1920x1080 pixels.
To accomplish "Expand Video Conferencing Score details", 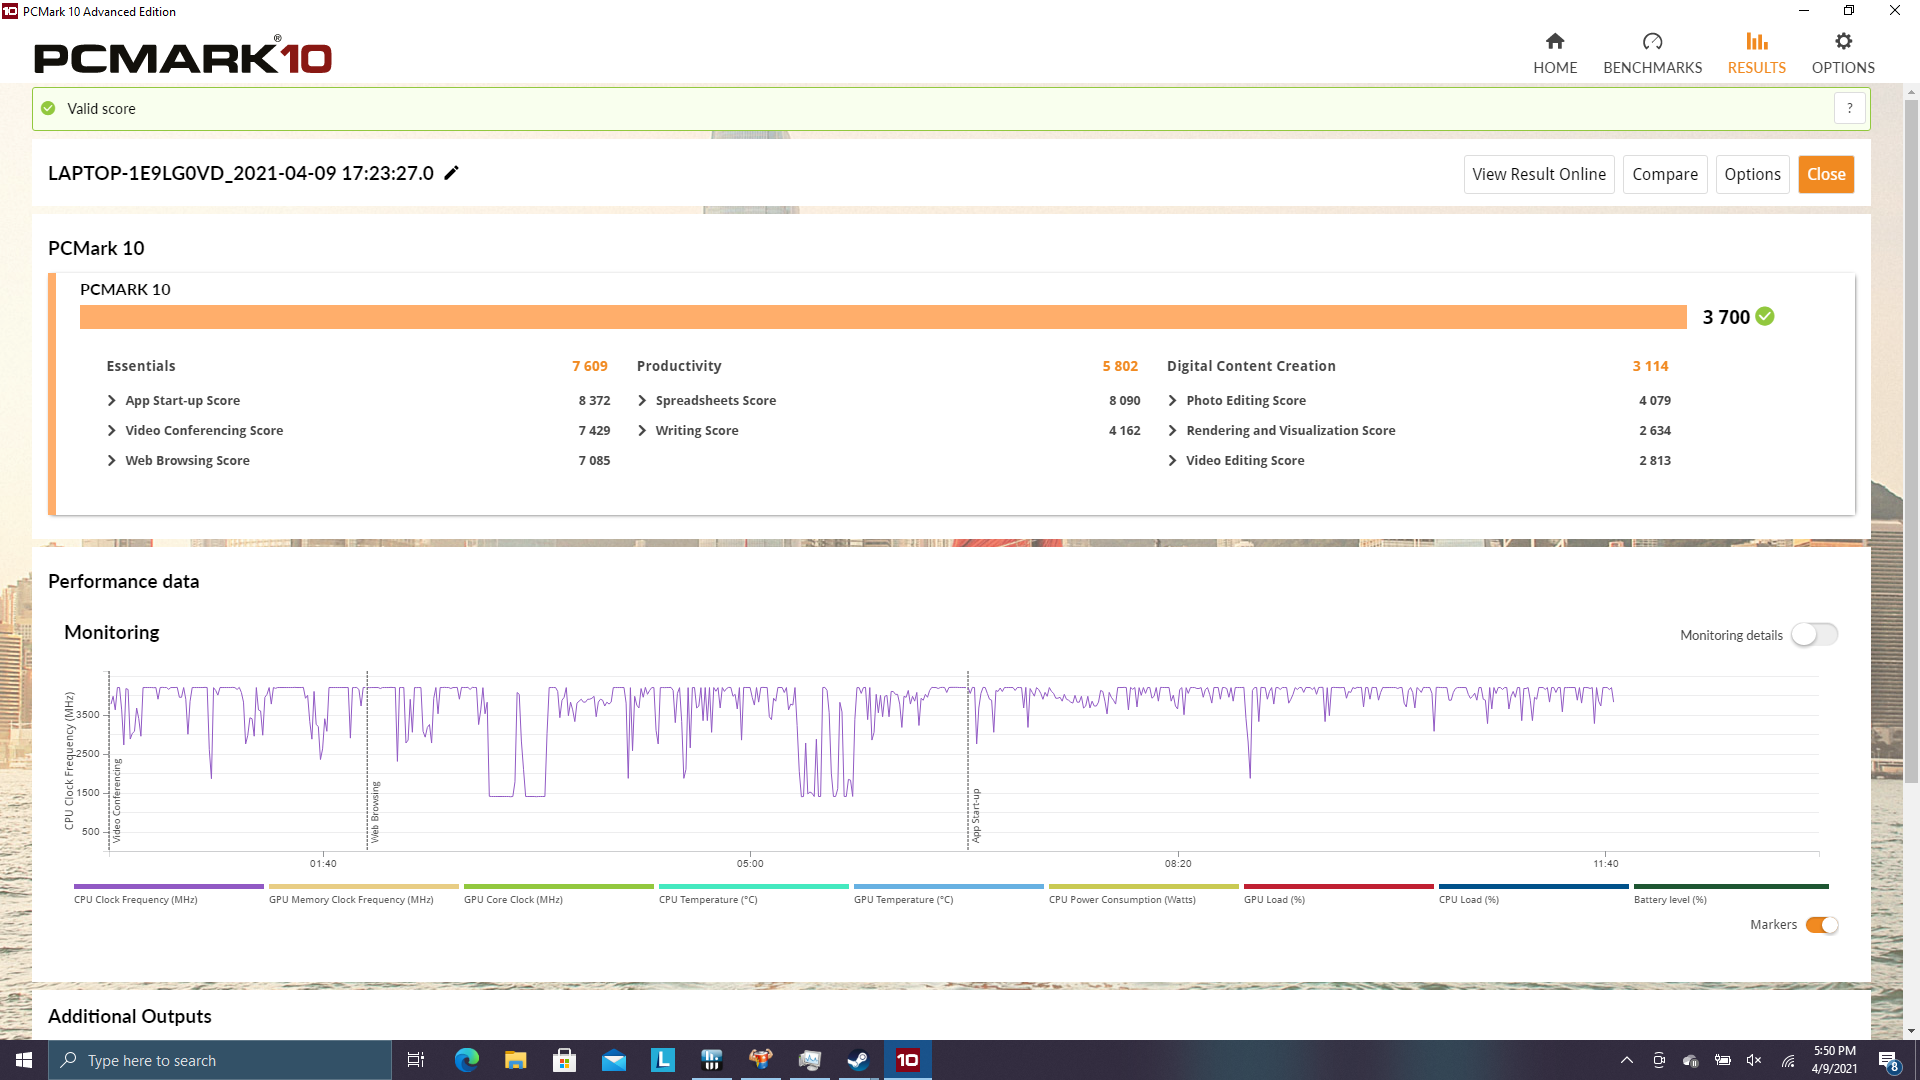I will coord(111,430).
